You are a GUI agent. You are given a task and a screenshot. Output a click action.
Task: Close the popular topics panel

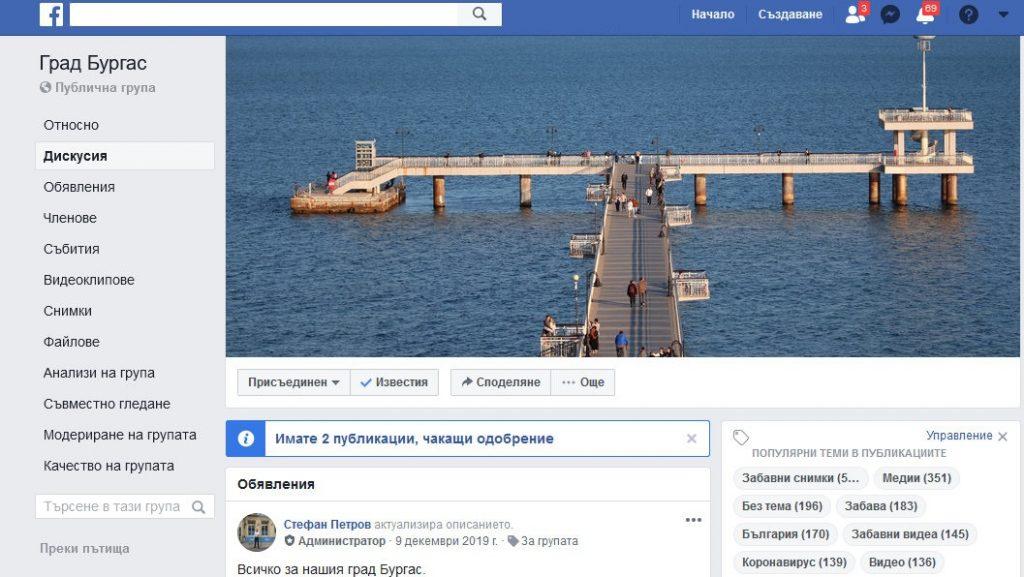(x=1002, y=437)
